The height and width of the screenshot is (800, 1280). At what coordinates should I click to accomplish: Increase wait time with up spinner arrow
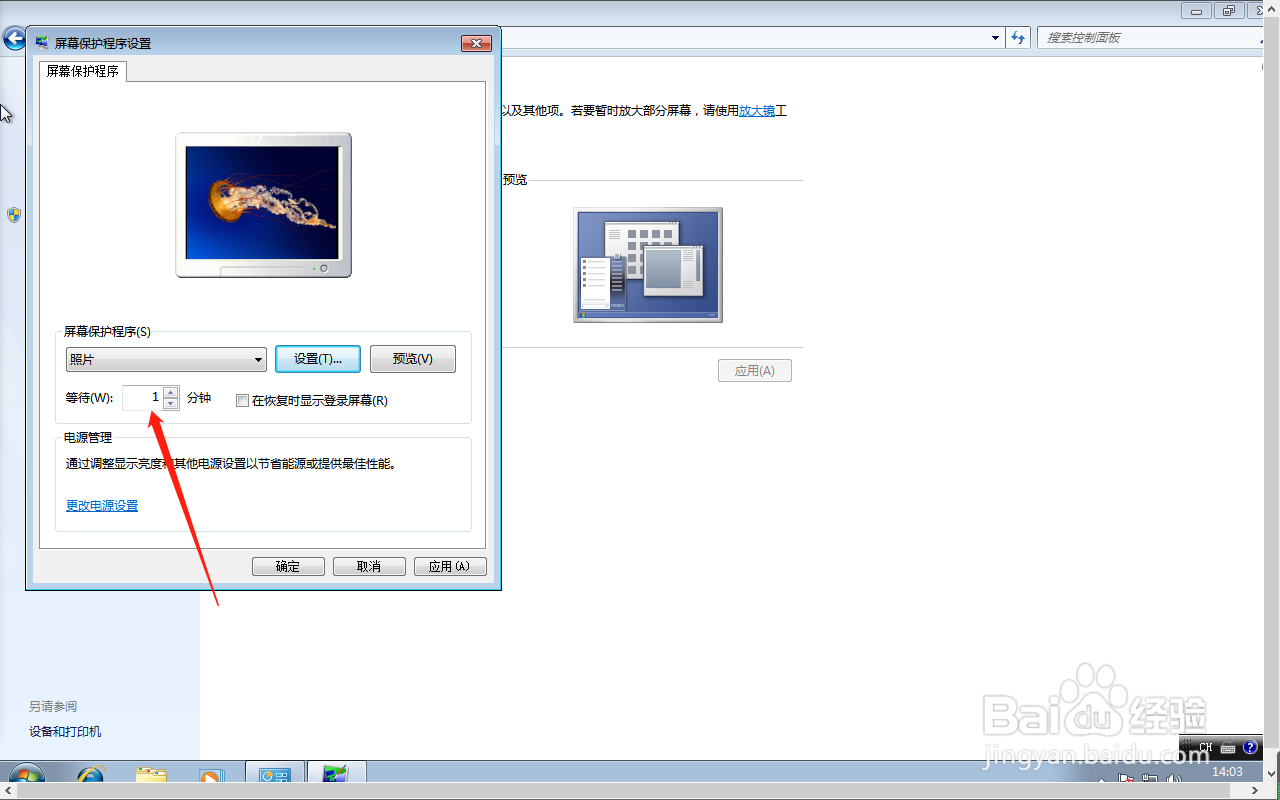(x=170, y=392)
